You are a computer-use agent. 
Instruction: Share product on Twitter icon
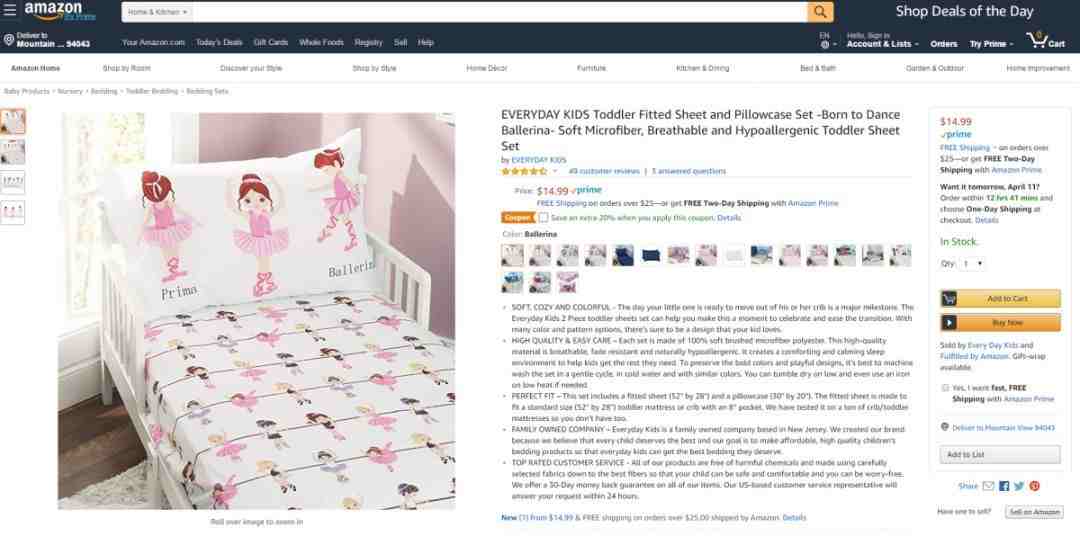pos(1019,486)
